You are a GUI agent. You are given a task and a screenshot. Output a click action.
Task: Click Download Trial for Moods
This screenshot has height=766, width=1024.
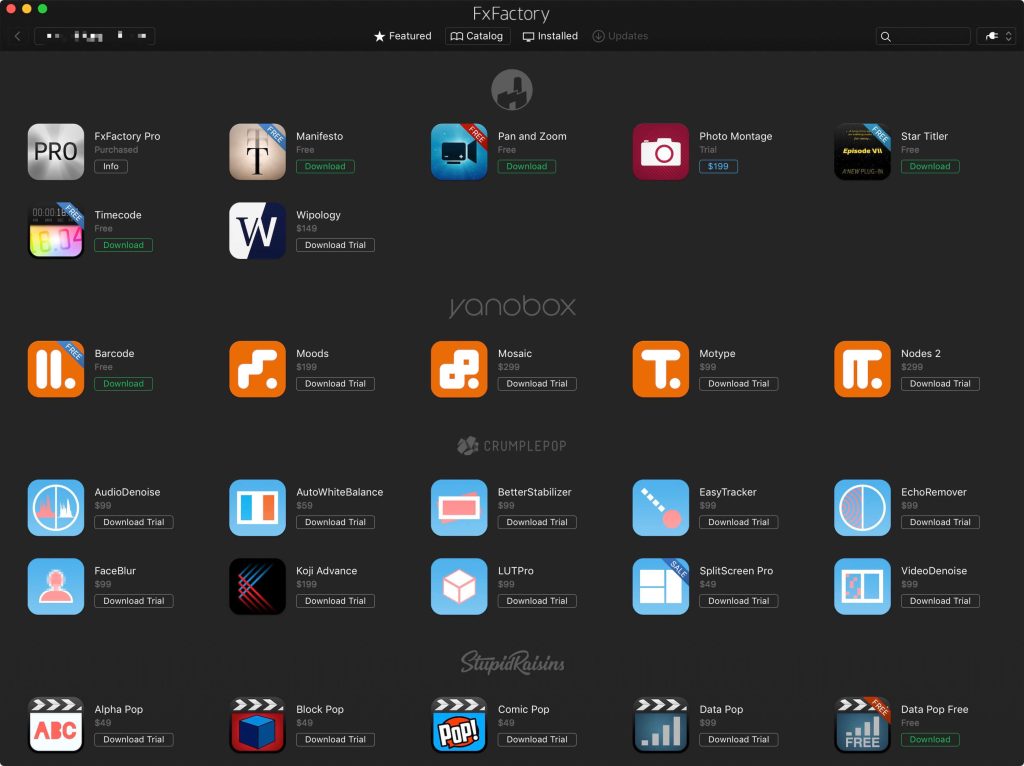(335, 383)
